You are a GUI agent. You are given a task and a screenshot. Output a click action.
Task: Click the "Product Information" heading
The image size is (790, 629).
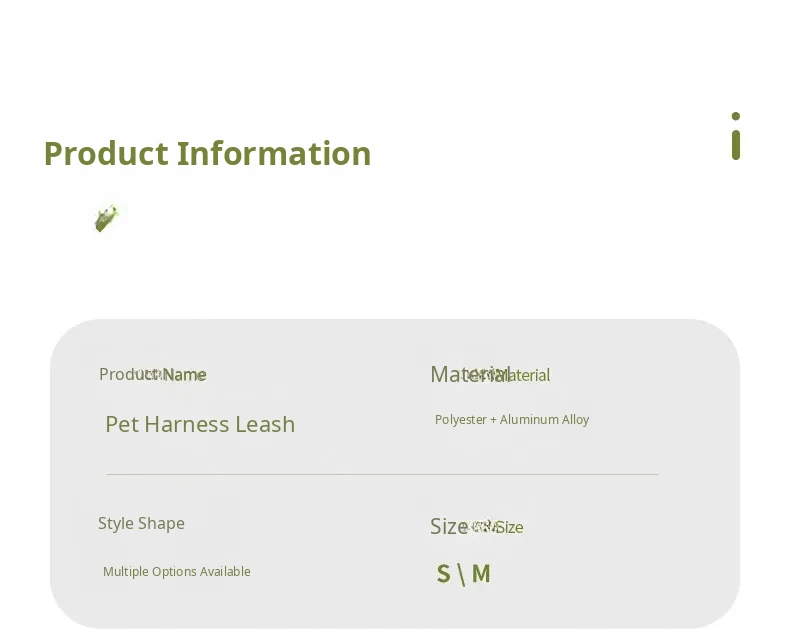207,153
